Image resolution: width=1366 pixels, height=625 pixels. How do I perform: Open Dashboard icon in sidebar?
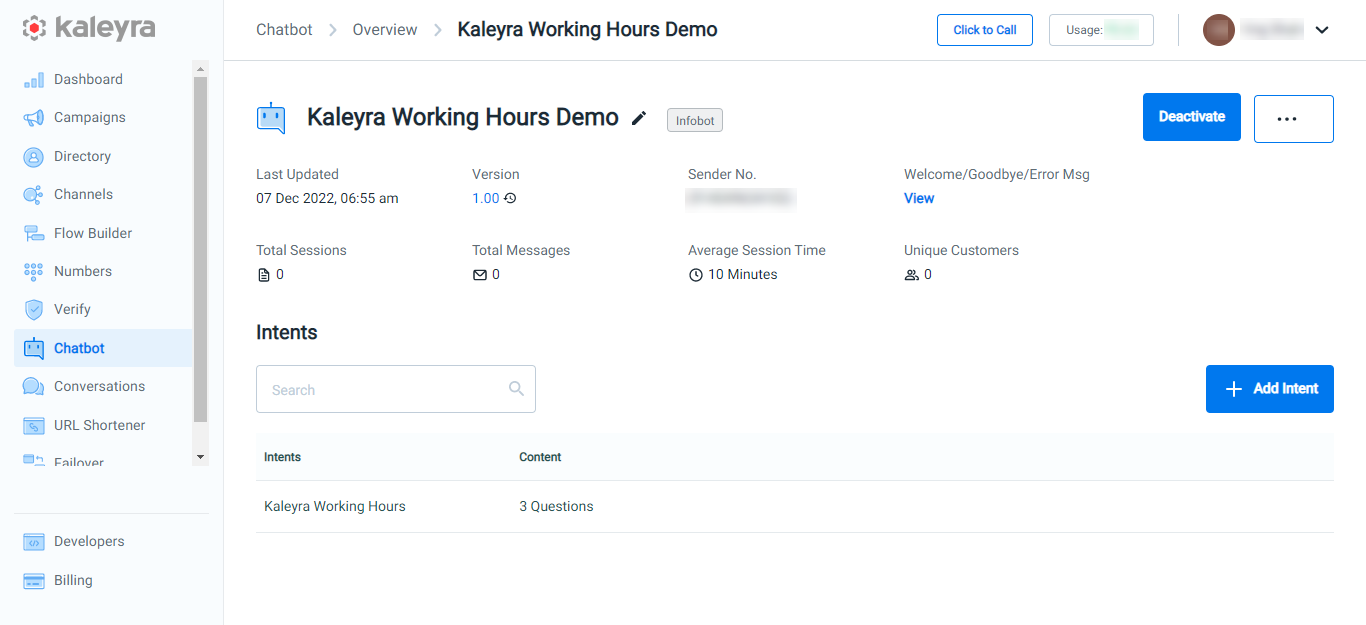click(x=34, y=80)
